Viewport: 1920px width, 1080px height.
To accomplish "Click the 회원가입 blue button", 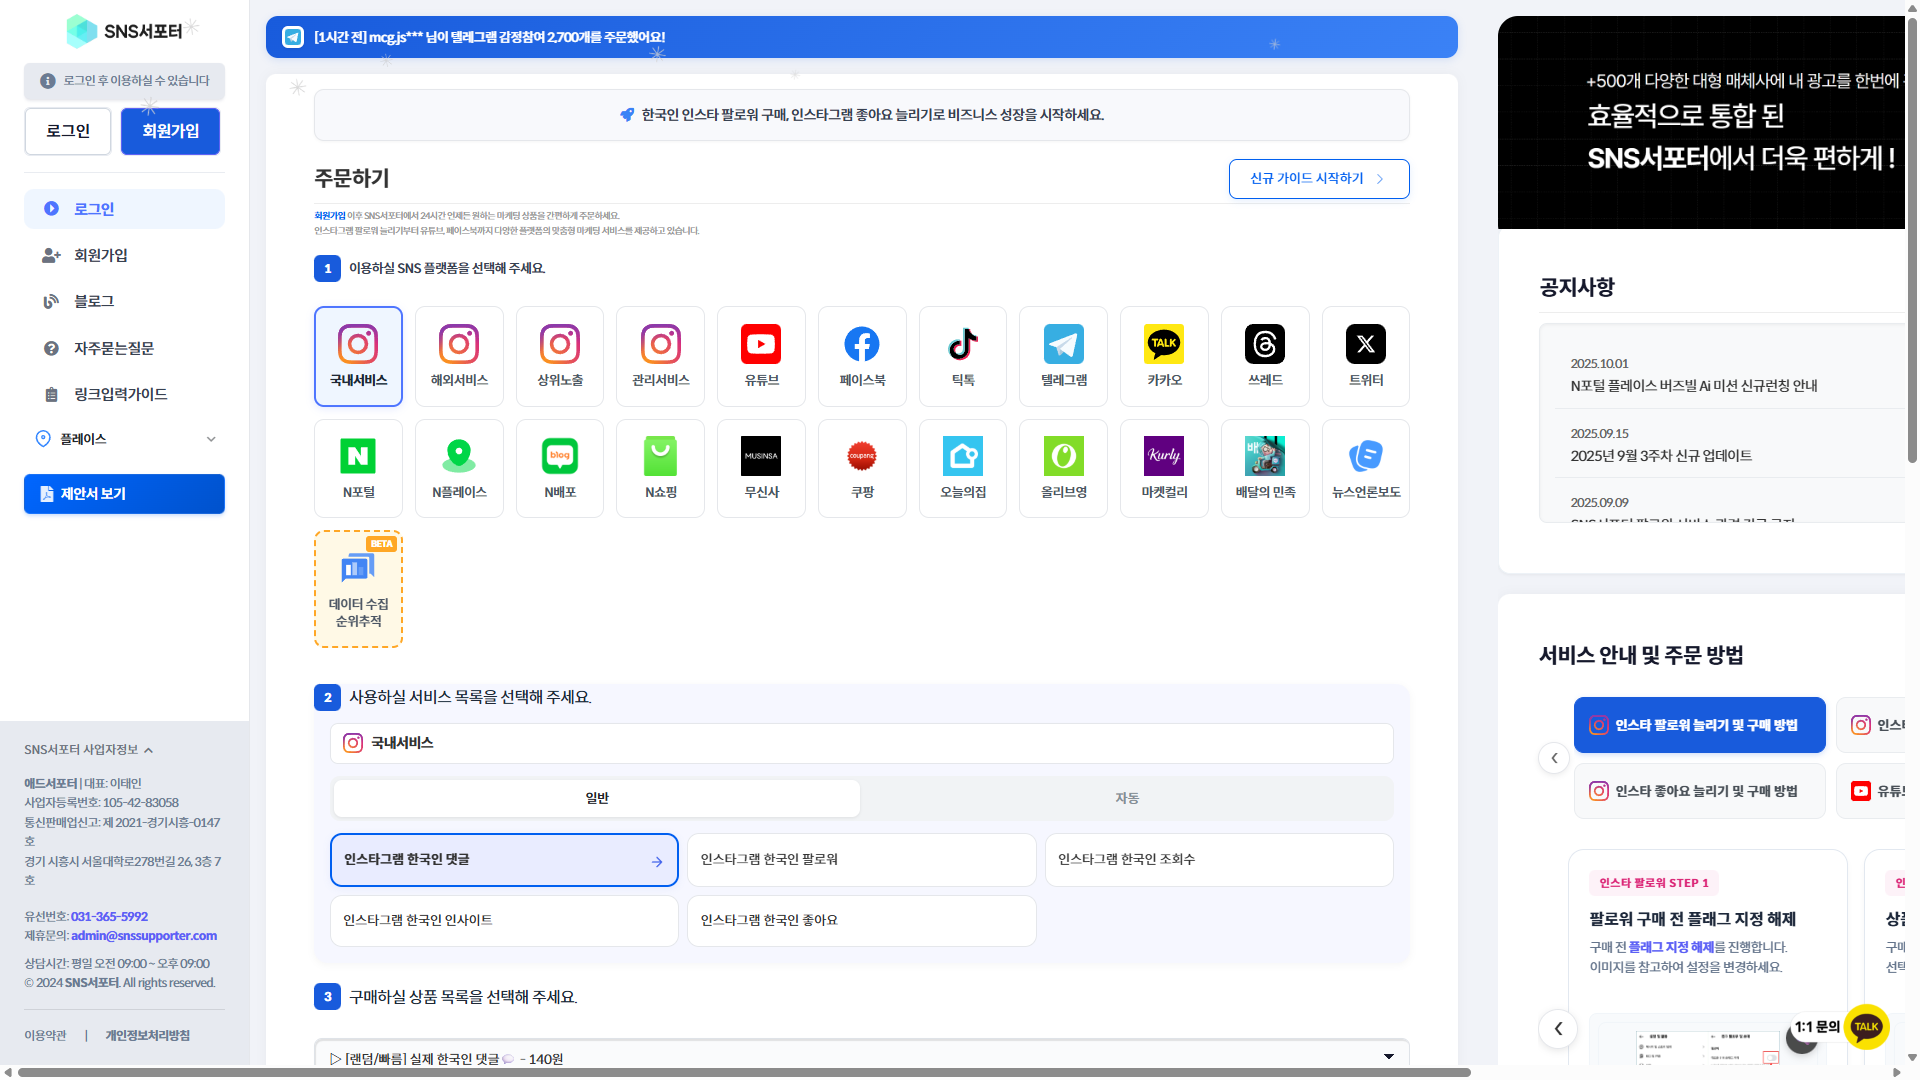I will tap(170, 131).
